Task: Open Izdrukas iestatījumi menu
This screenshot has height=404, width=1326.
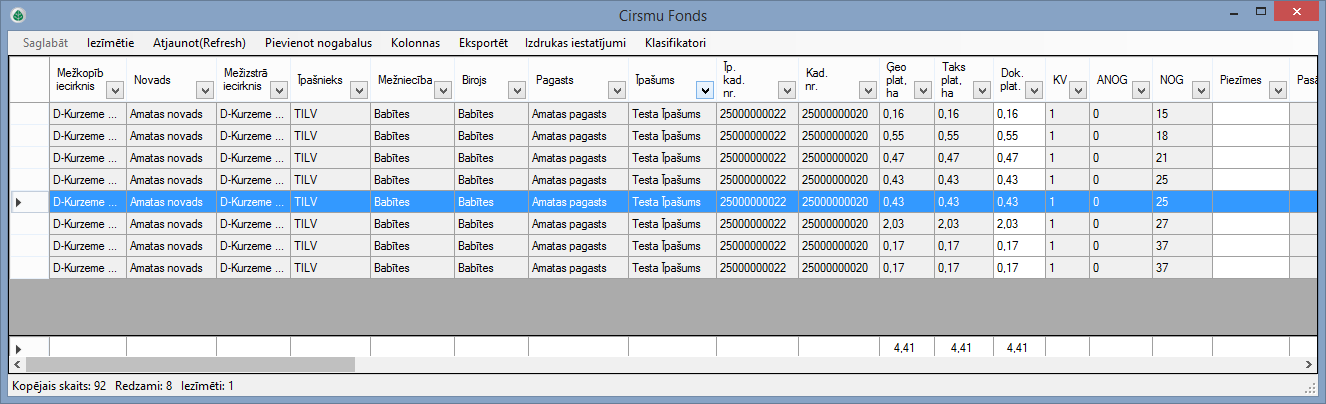Action: pyautogui.click(x=575, y=43)
